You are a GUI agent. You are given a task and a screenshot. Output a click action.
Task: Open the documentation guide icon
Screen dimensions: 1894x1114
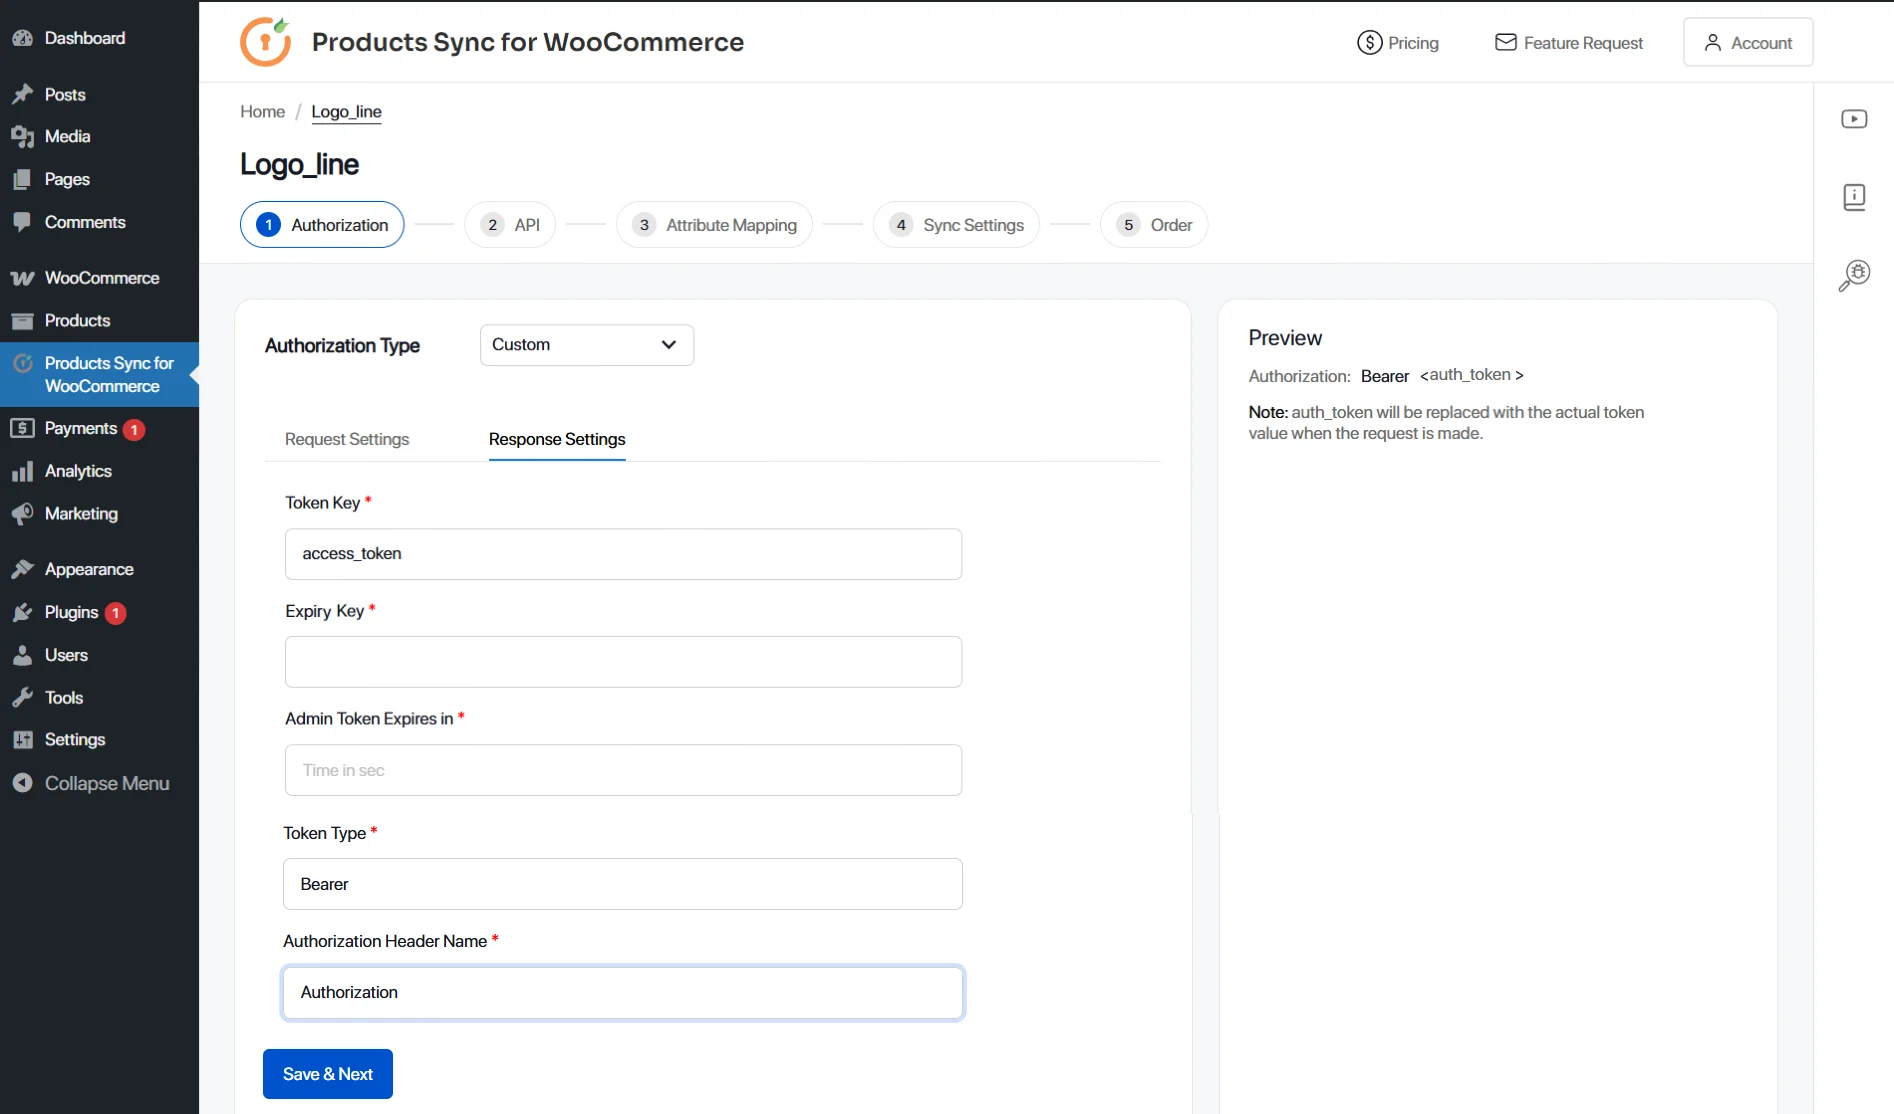click(x=1855, y=196)
